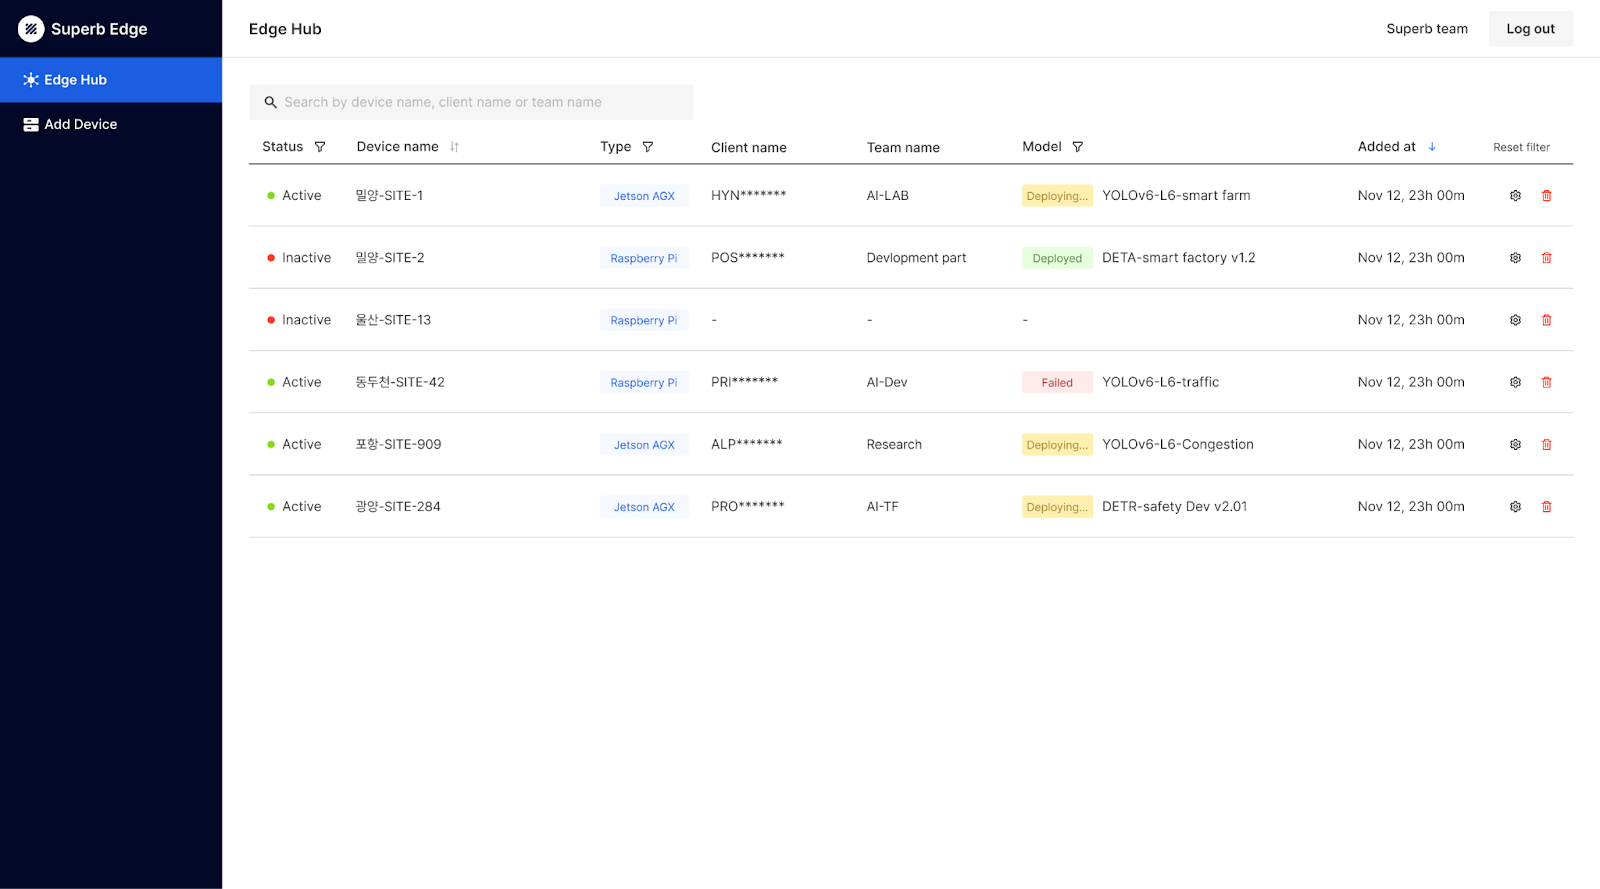Click the Superb Edge logo icon
Image resolution: width=1600 pixels, height=889 pixels.
[x=31, y=29]
